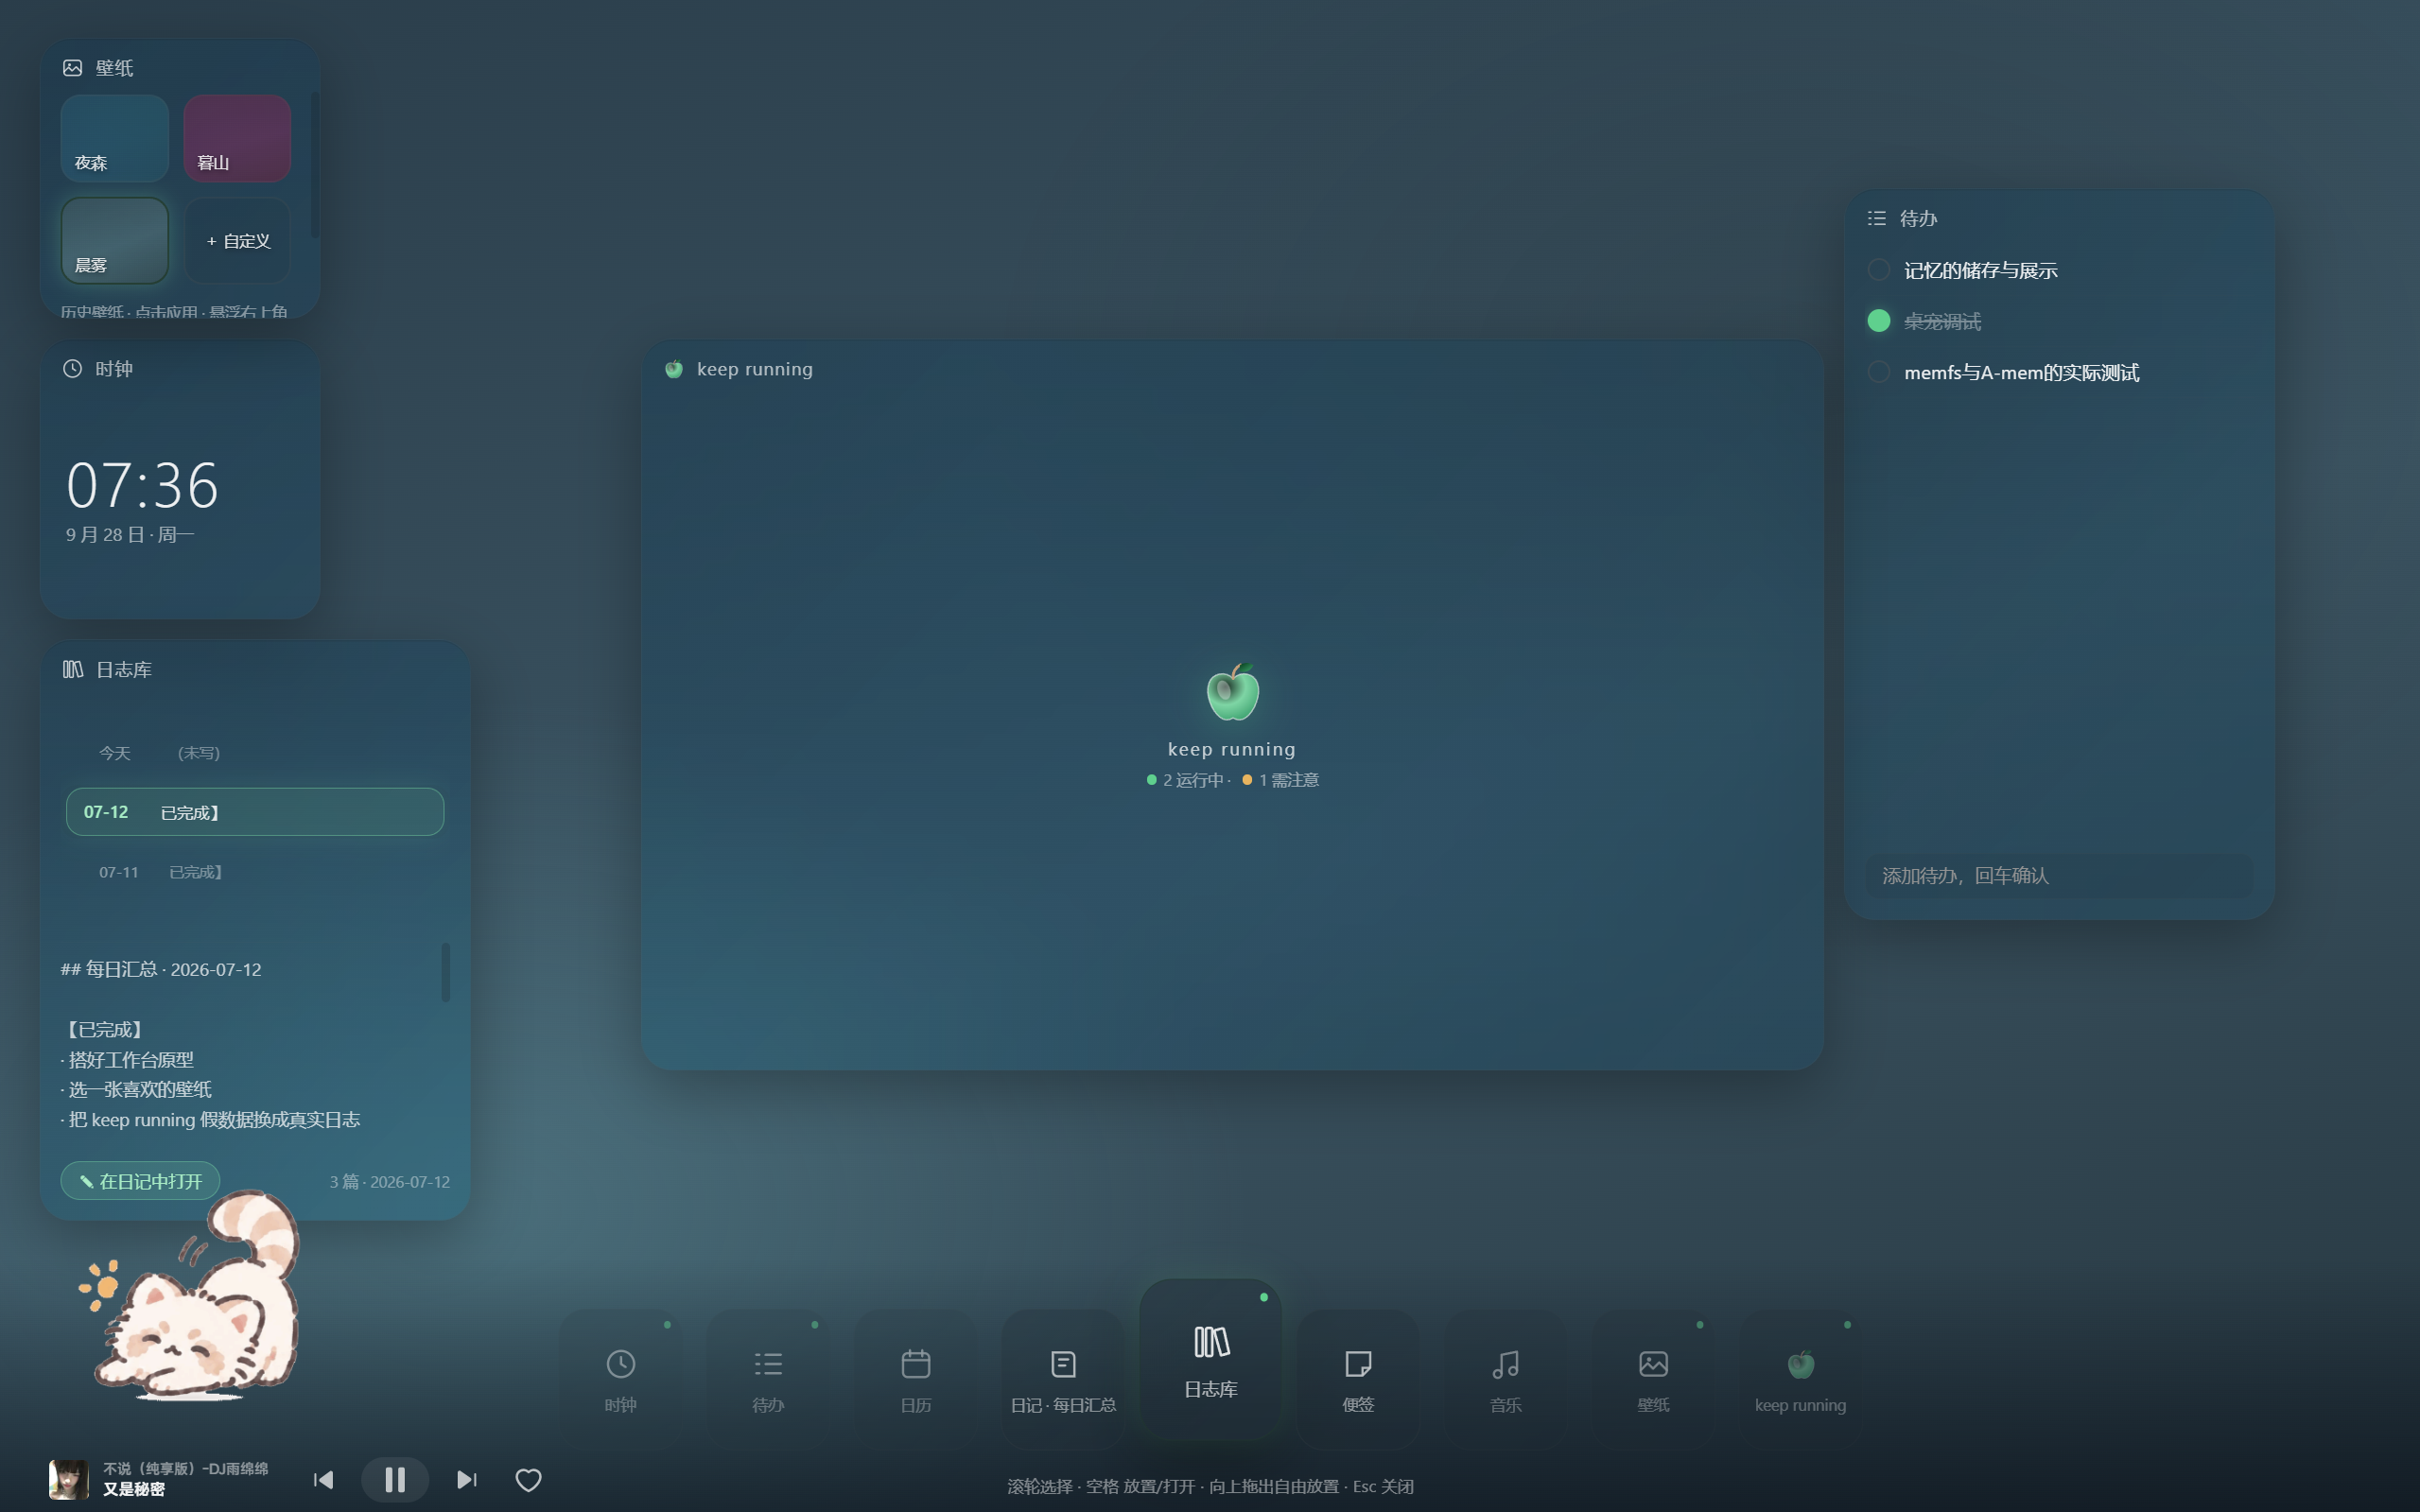This screenshot has width=2420, height=1512.
Task: Skip to the next track
Action: pos(466,1480)
